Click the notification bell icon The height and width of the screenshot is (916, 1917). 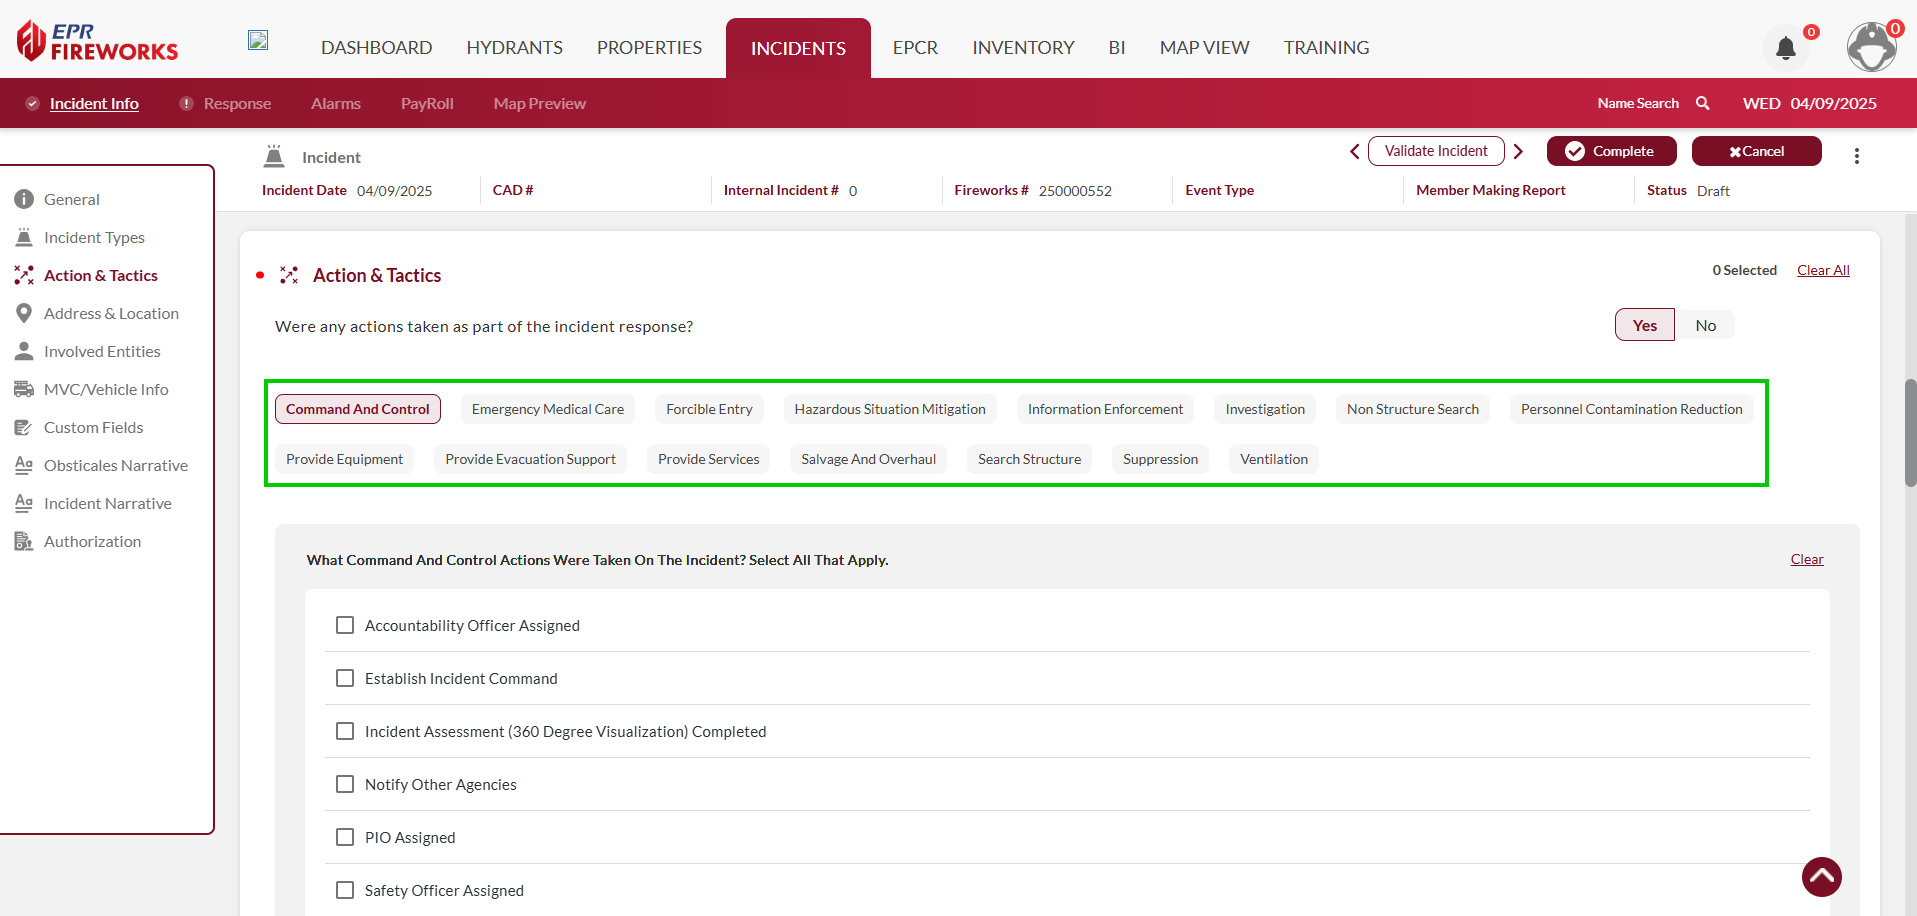coord(1785,48)
